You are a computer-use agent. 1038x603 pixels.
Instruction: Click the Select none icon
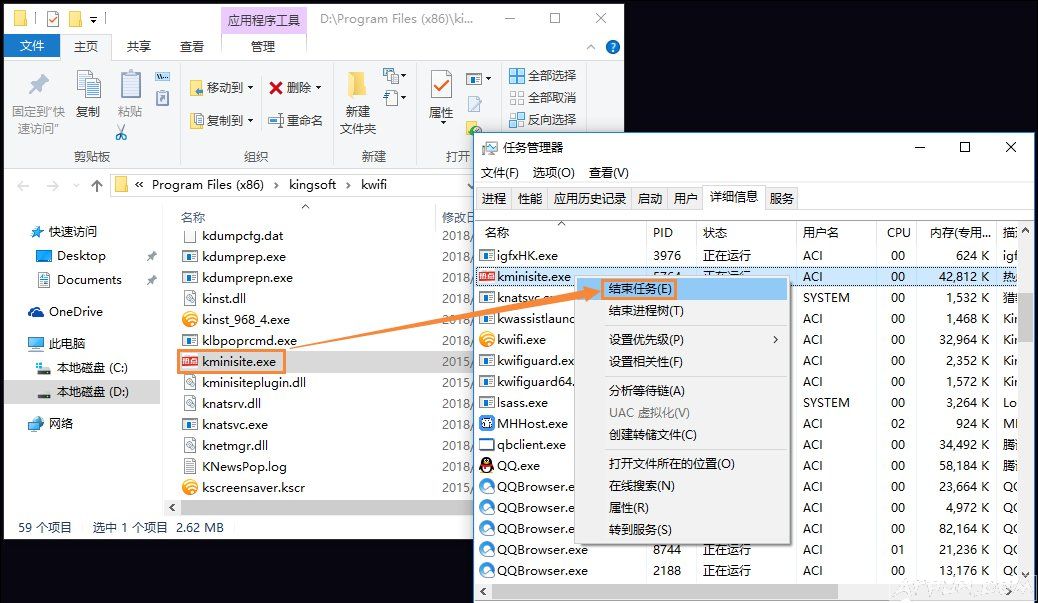(516, 98)
